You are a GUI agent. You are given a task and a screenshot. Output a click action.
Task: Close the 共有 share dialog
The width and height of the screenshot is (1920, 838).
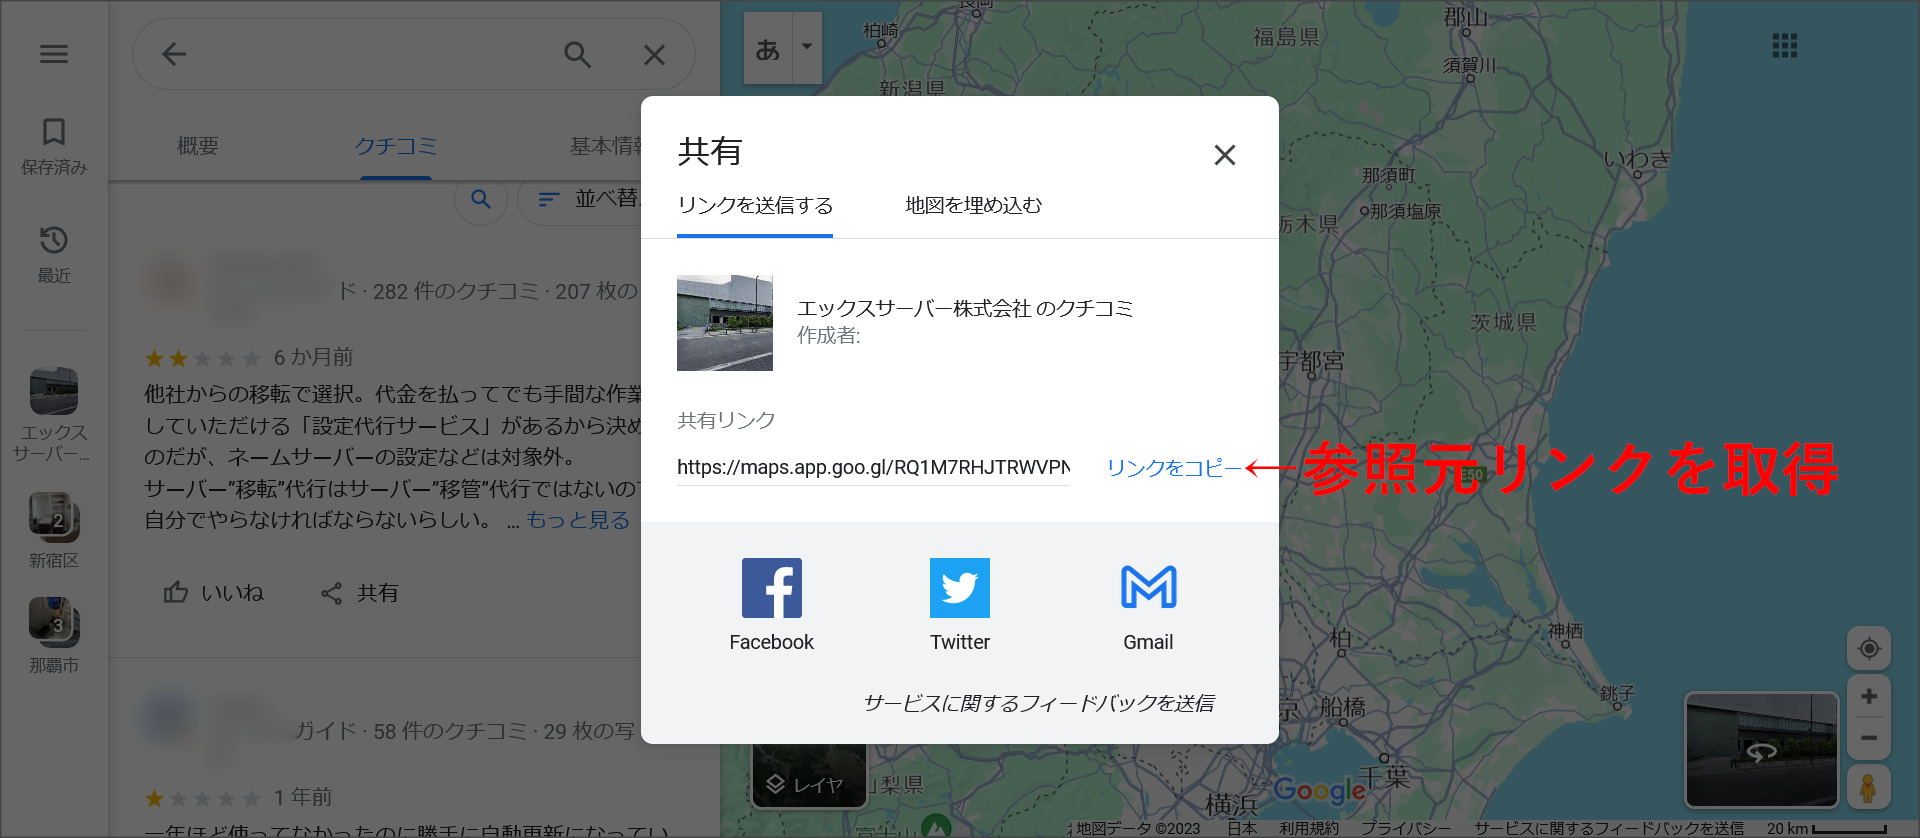click(1224, 155)
